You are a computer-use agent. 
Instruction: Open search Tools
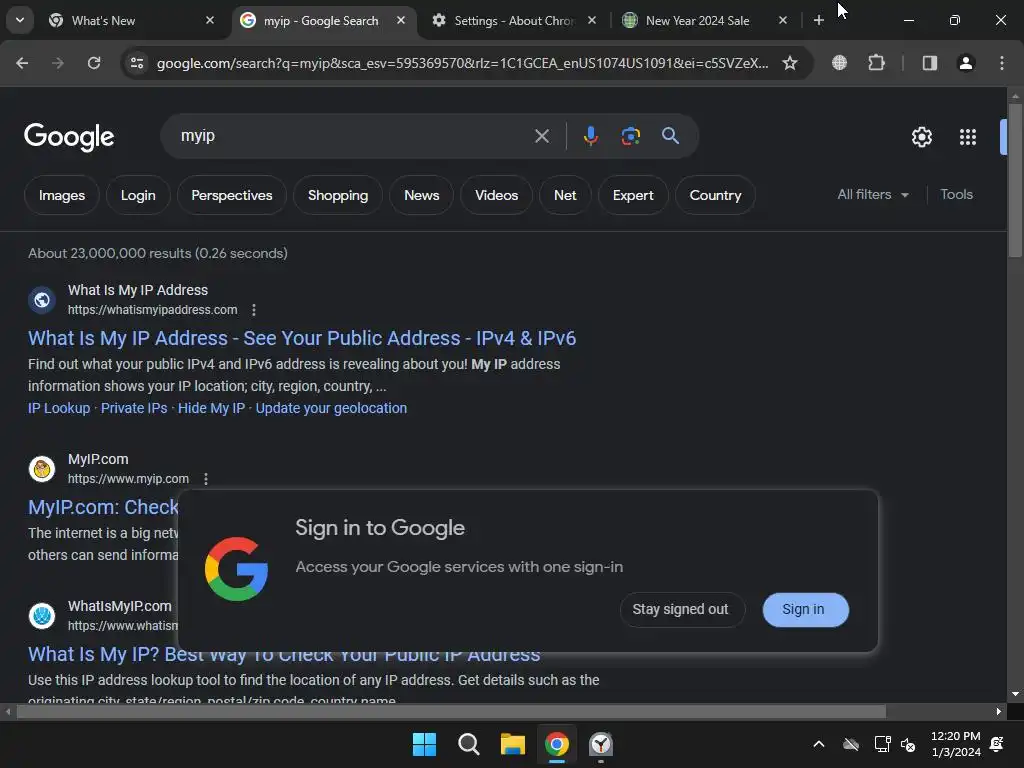point(956,195)
